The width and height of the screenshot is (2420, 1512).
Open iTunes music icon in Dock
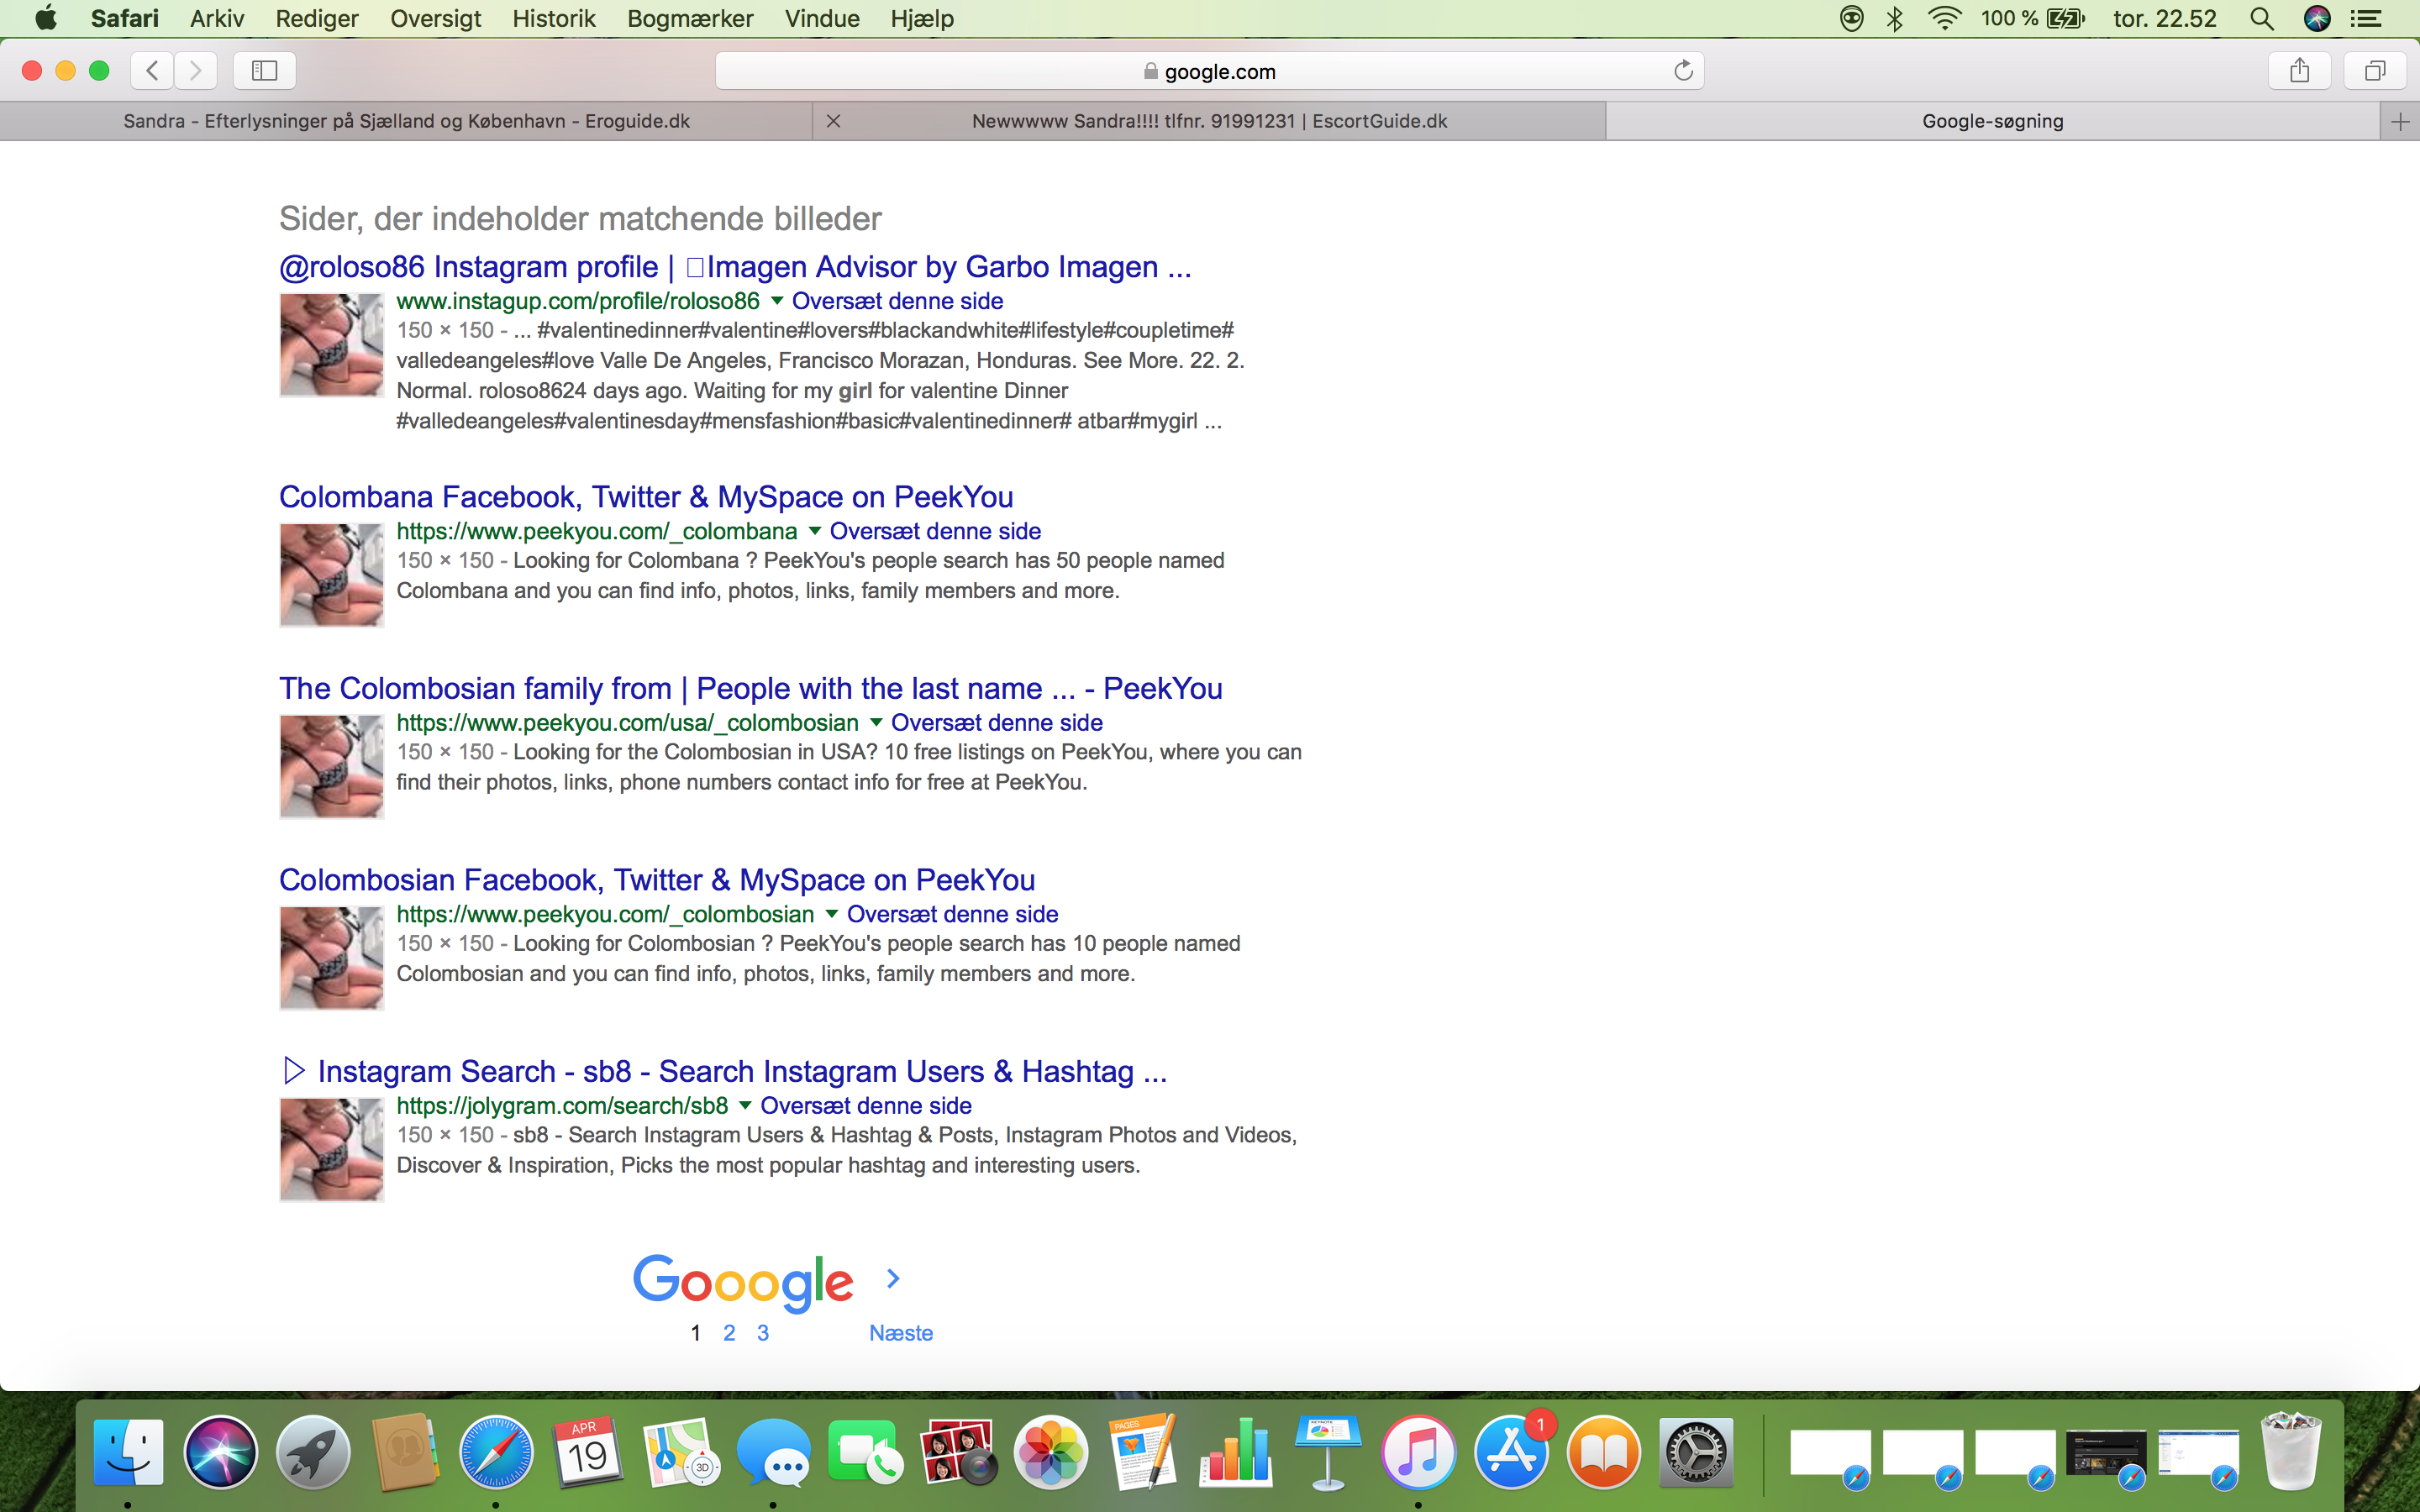(x=1420, y=1452)
